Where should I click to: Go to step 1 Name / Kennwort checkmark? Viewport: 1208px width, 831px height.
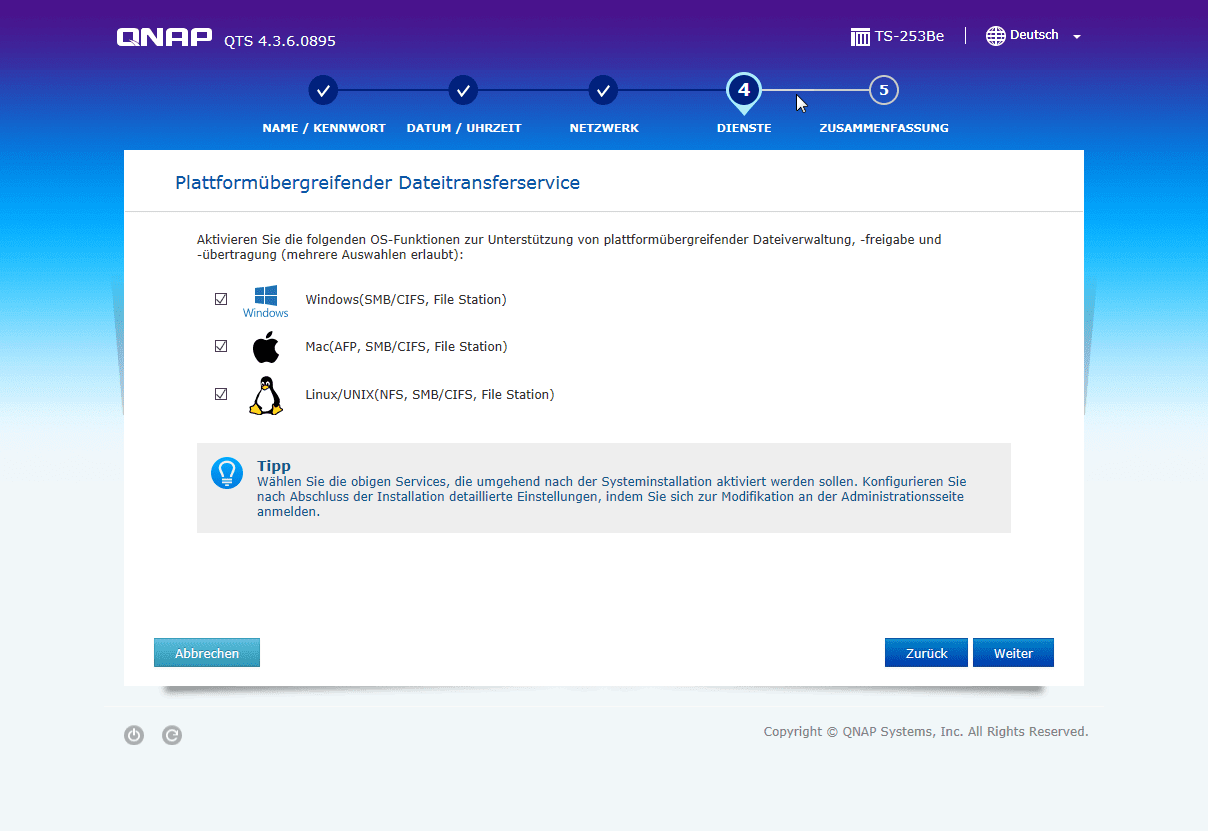click(x=323, y=90)
